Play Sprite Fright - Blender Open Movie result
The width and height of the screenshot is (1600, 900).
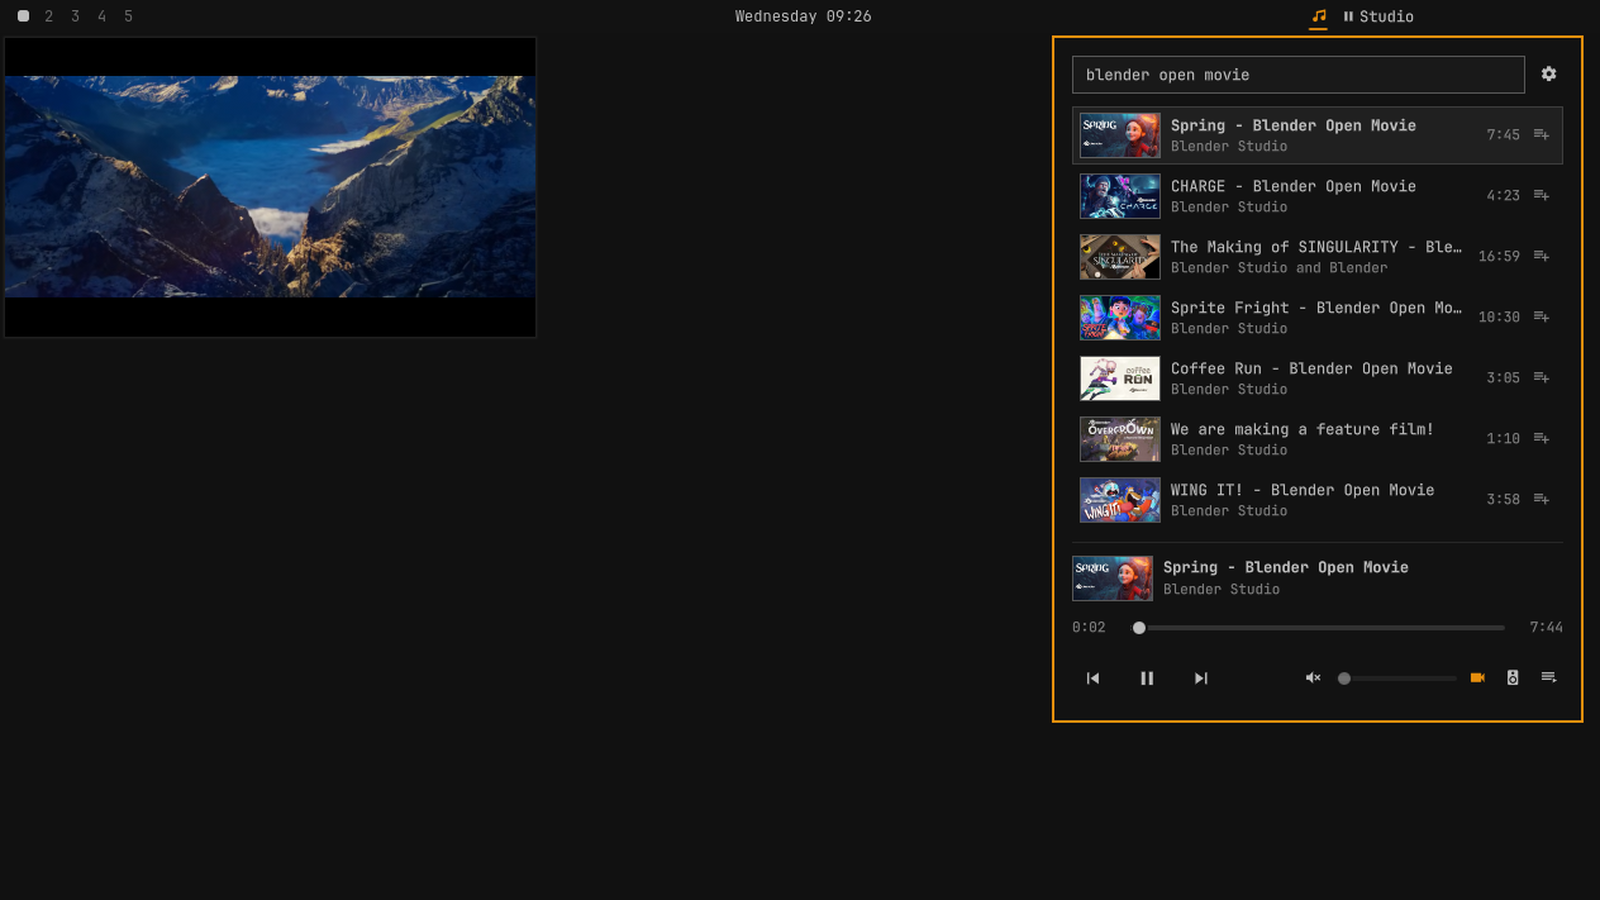coord(1317,317)
